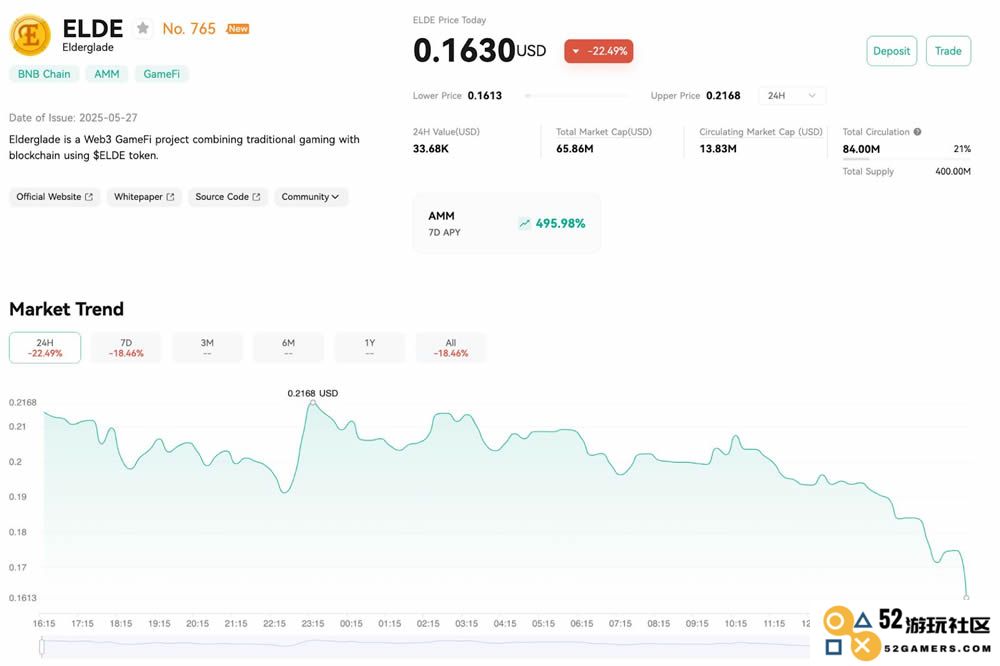The height and width of the screenshot is (666, 1000).
Task: Click the Total Circulation 21% progress bar
Action: click(x=906, y=159)
